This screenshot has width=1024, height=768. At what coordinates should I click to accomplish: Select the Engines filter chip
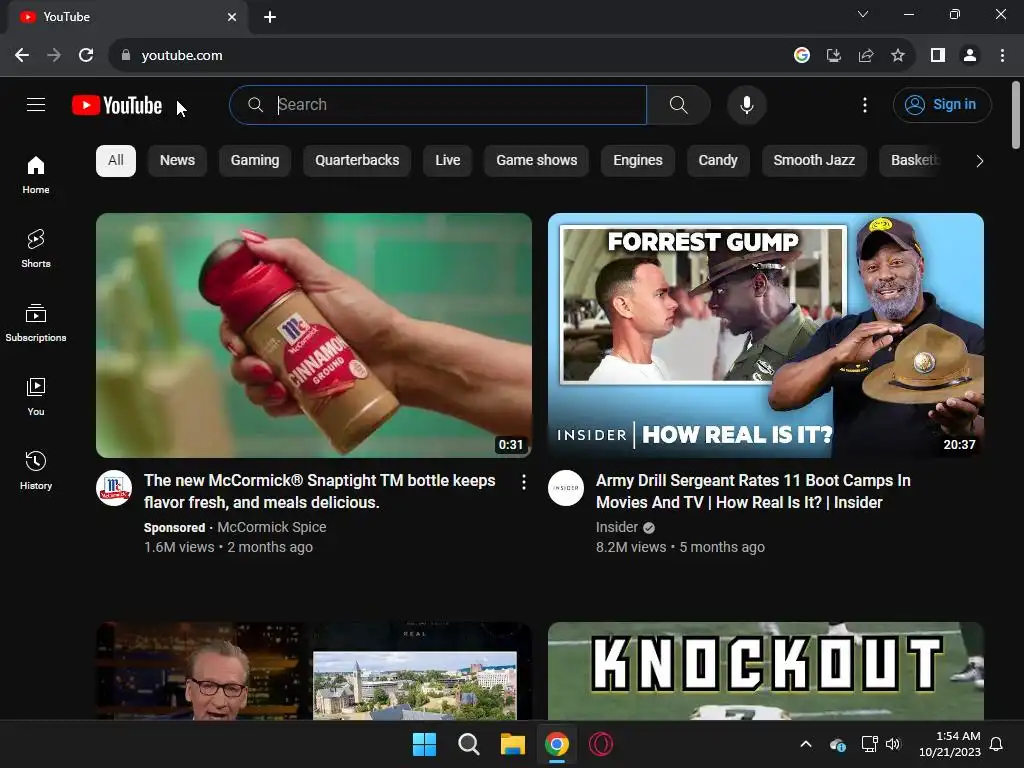pyautogui.click(x=637, y=161)
